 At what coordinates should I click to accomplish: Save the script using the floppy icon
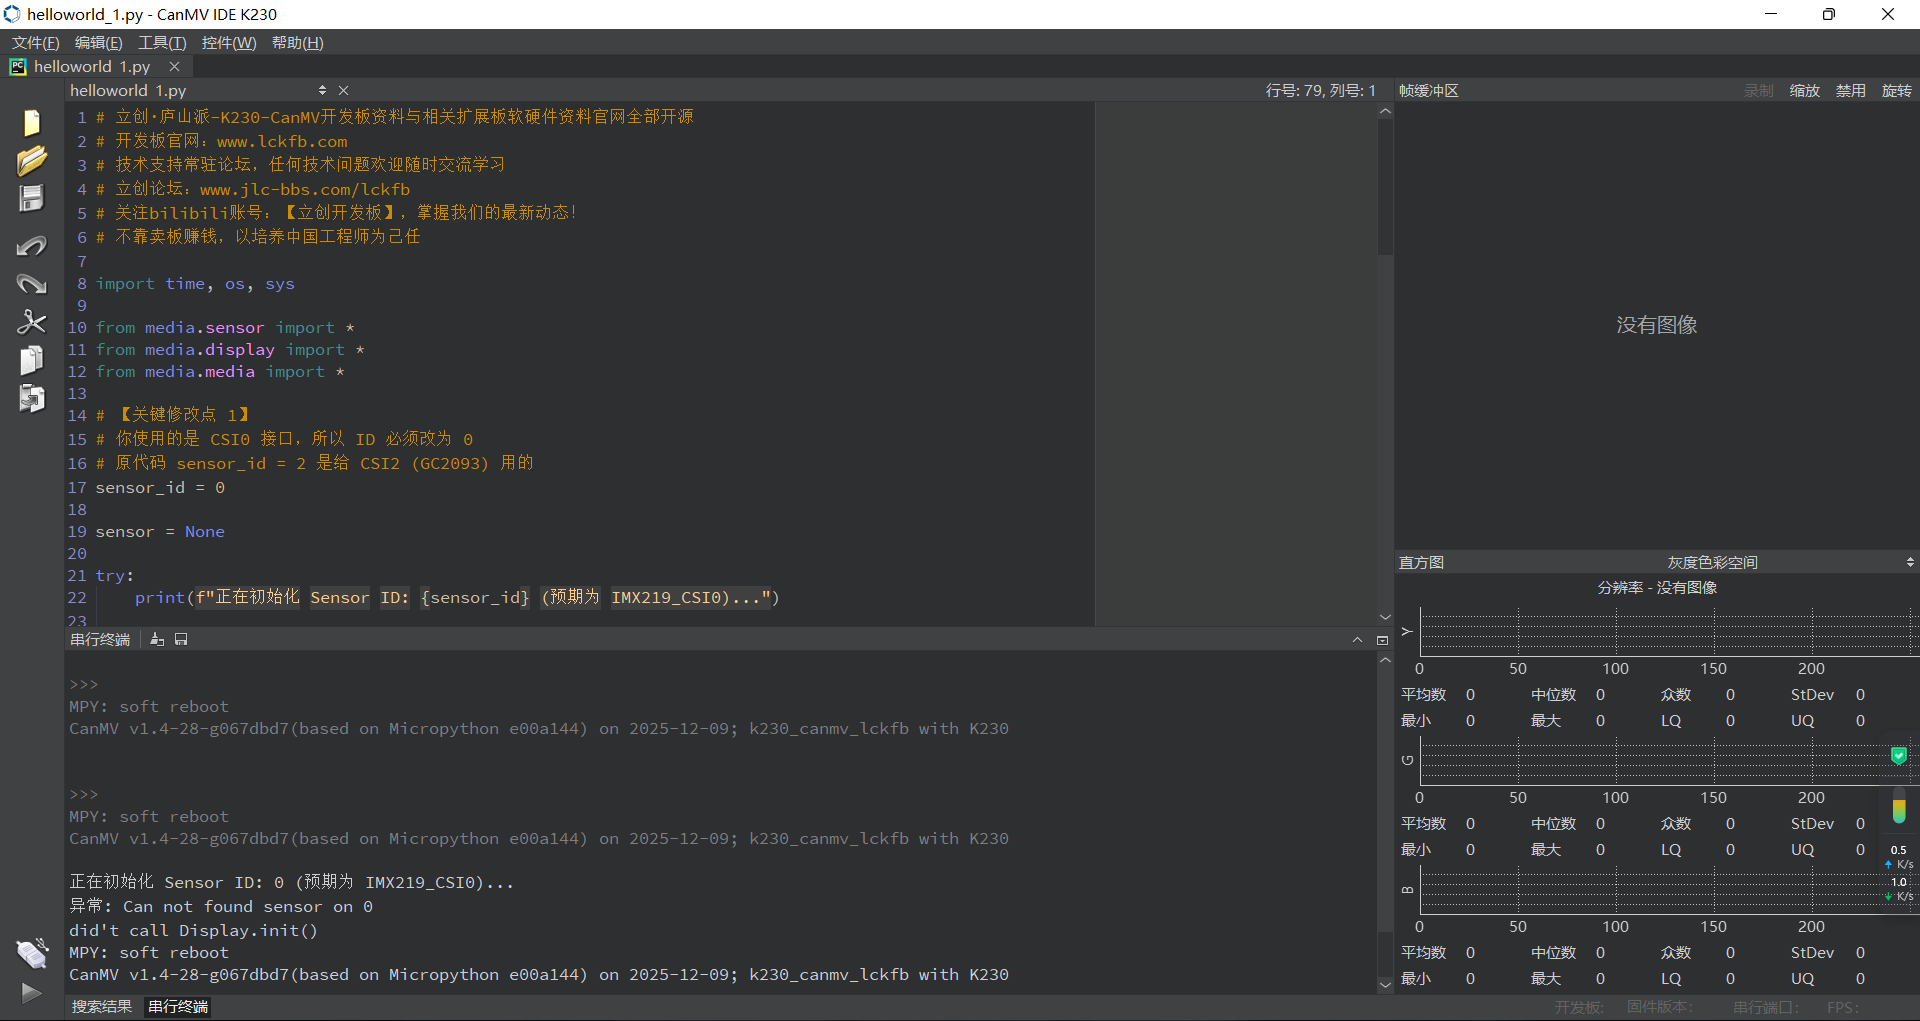click(x=31, y=198)
